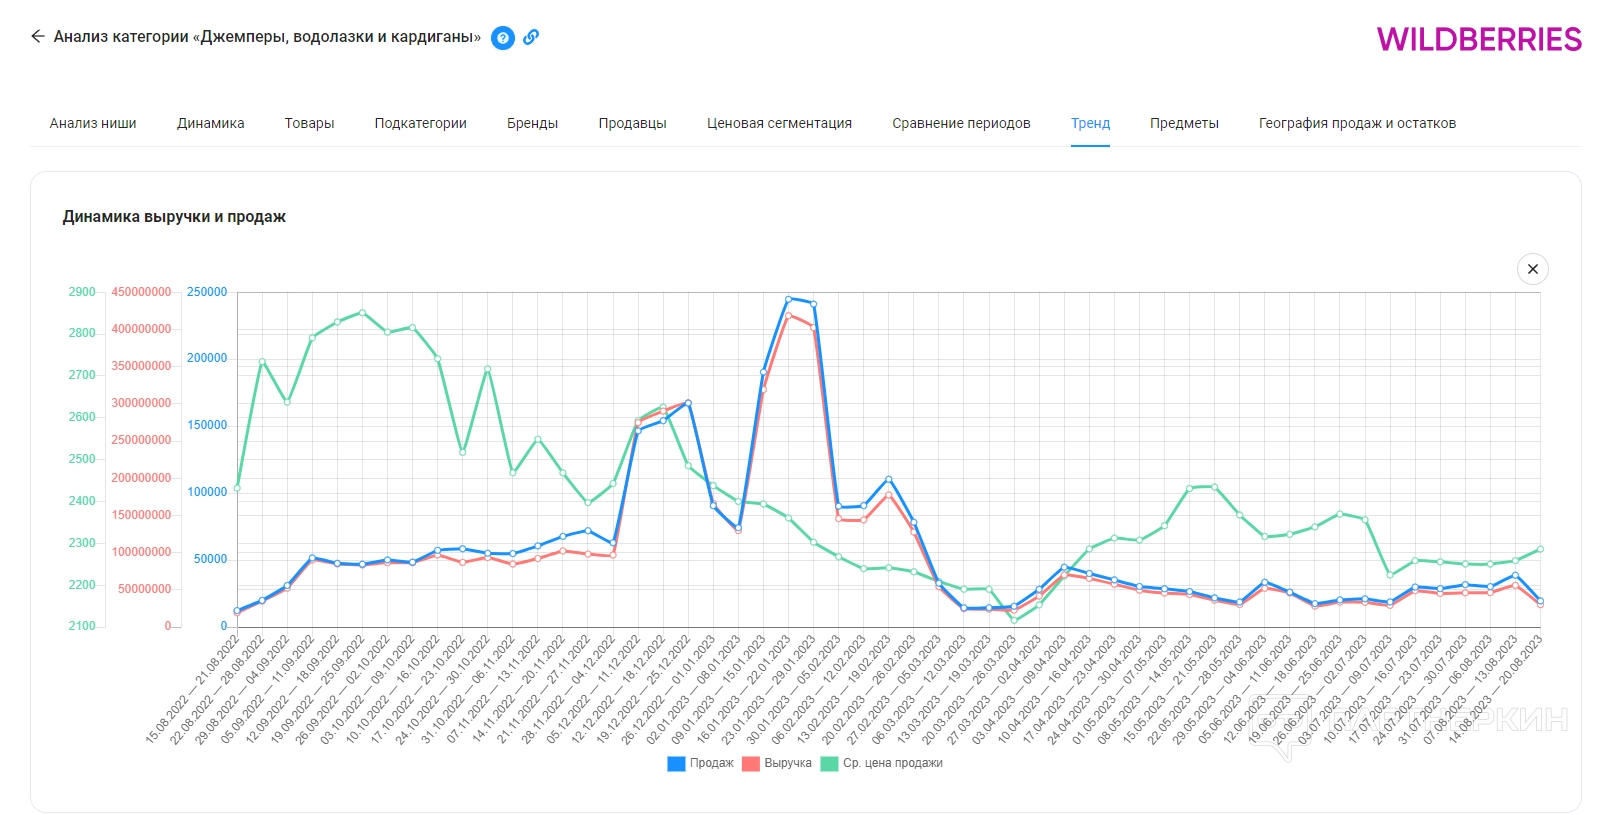Open the Предметы tab
Screen dimensions: 1620x815
tap(1184, 123)
